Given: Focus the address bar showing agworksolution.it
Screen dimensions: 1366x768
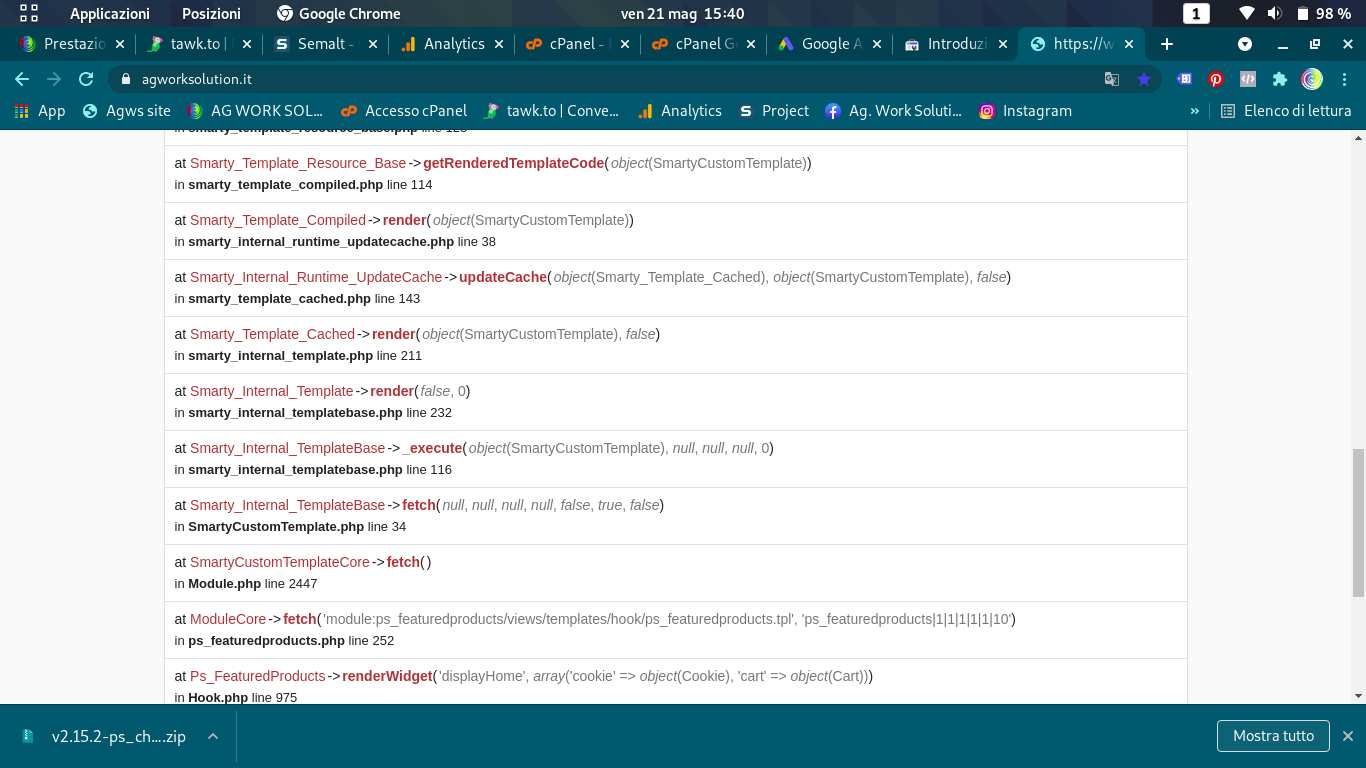Looking at the screenshot, I should point(610,79).
